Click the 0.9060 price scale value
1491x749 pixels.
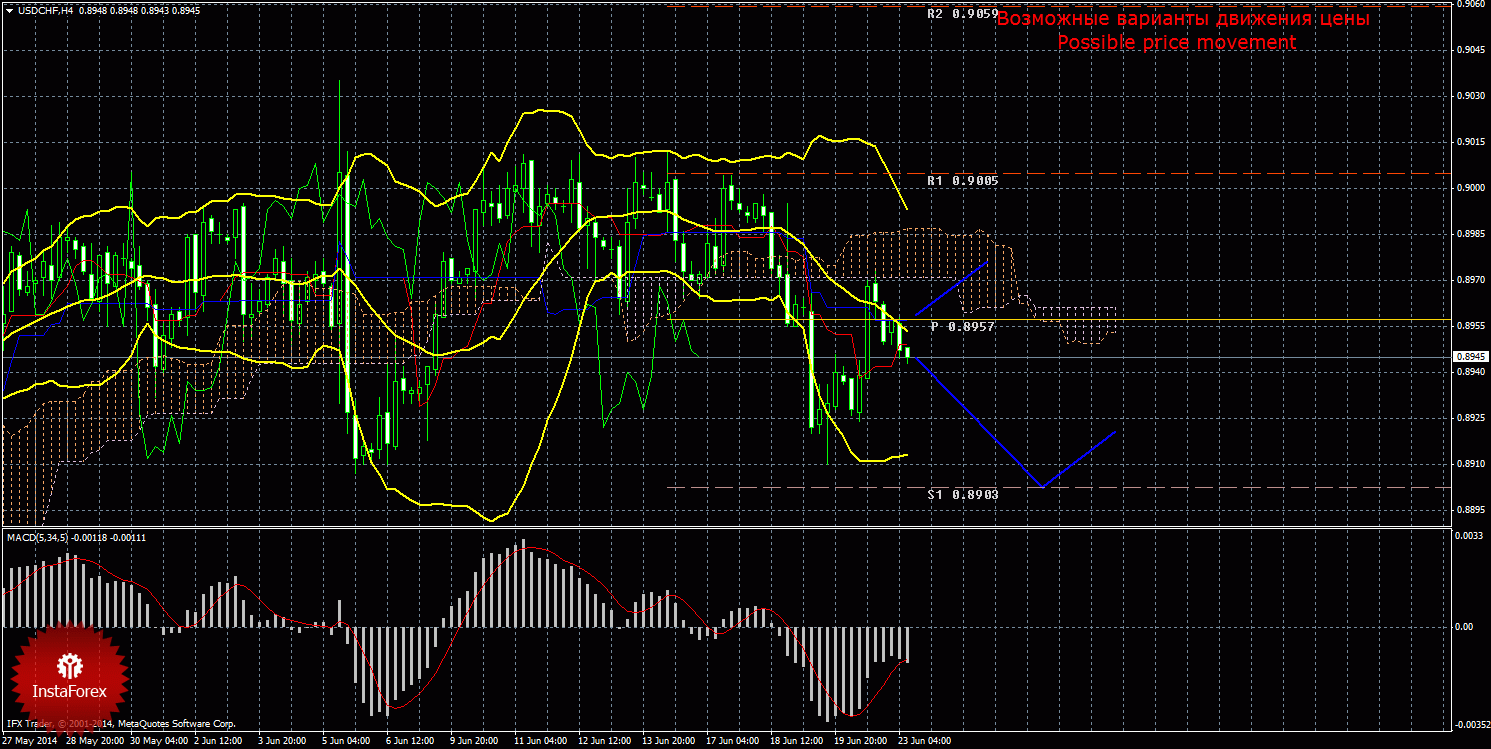click(x=1469, y=4)
